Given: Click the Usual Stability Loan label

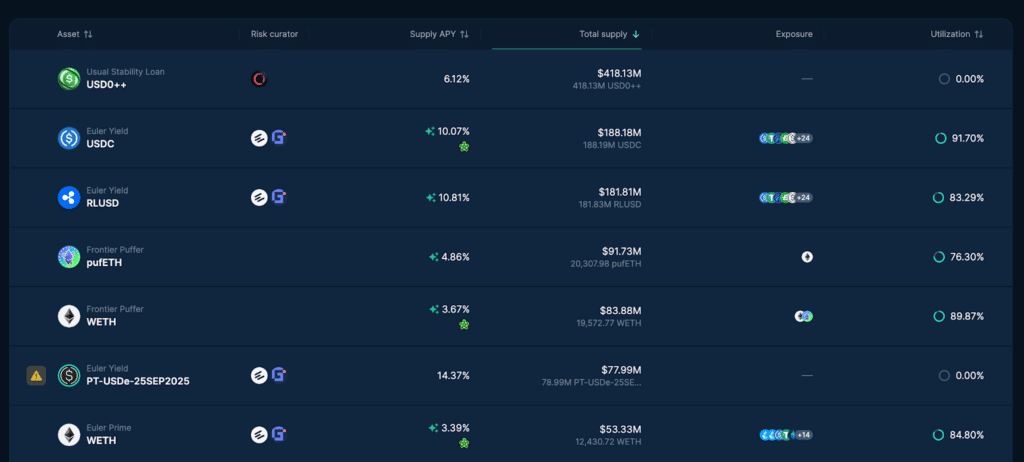Looking at the screenshot, I should pyautogui.click(x=125, y=72).
